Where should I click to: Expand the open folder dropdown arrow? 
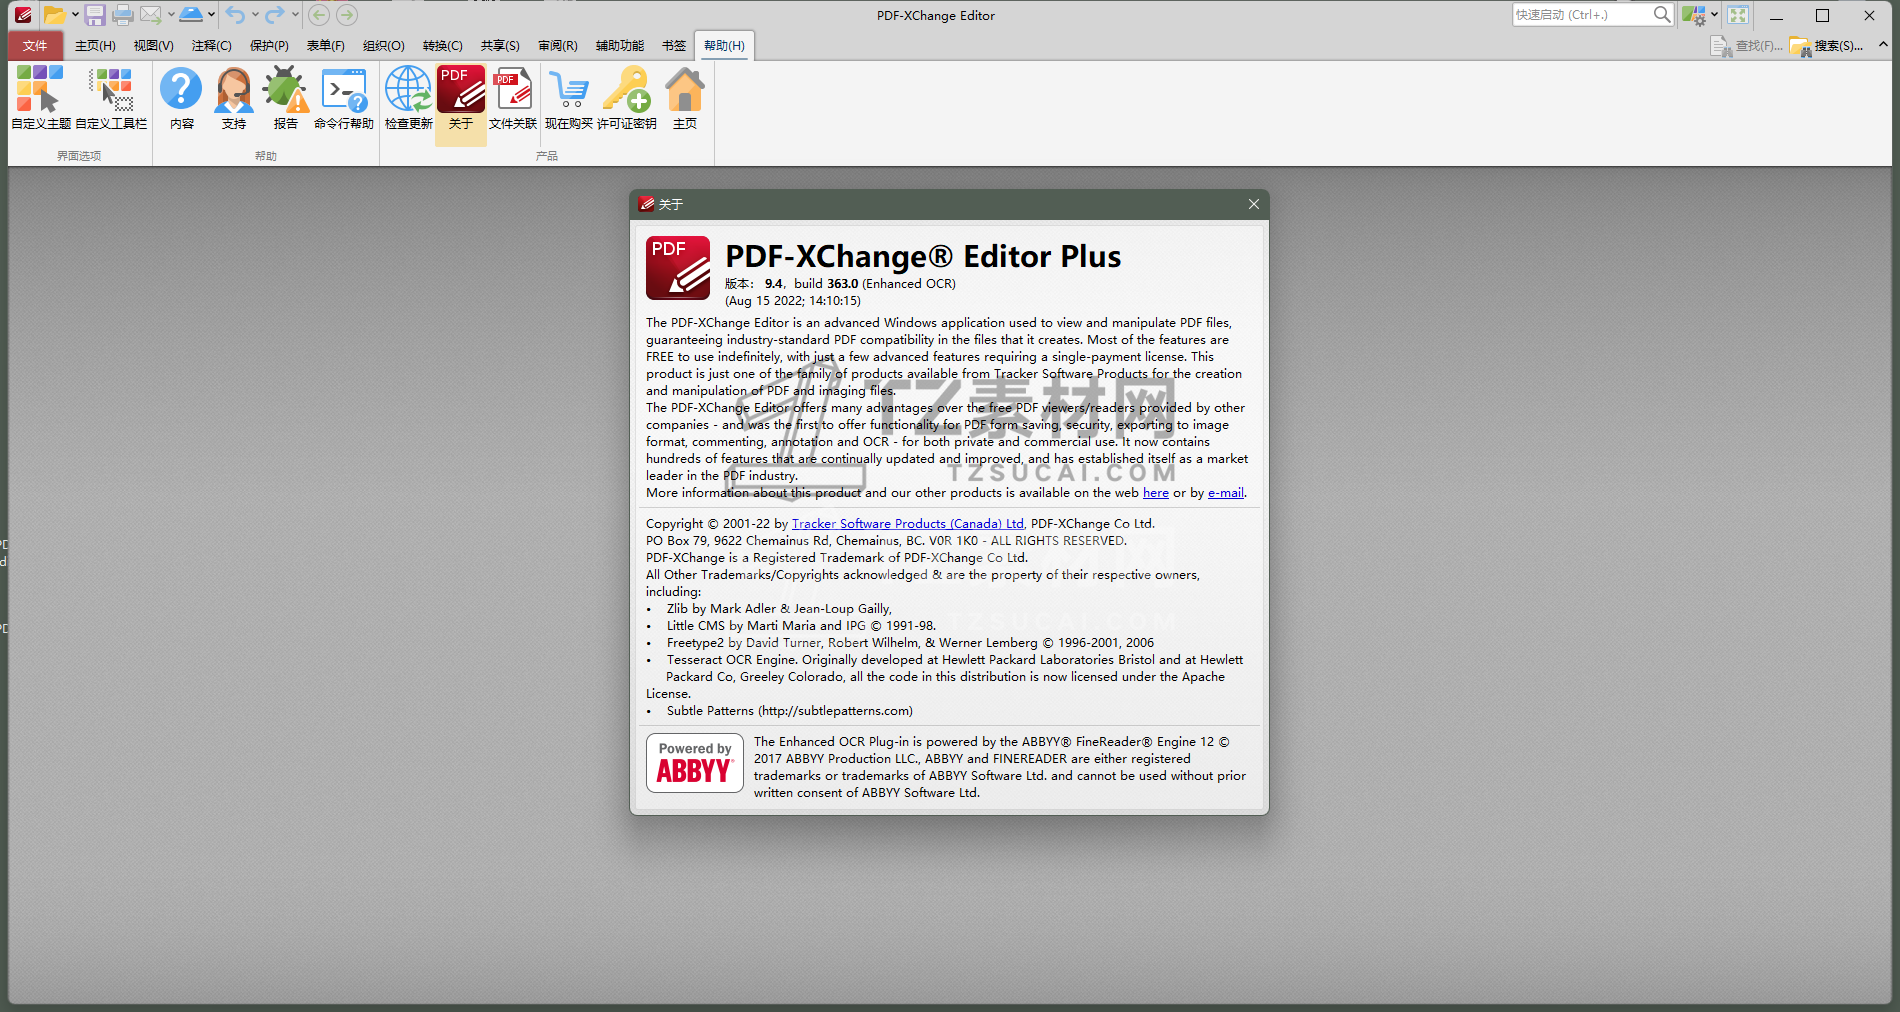(x=75, y=15)
